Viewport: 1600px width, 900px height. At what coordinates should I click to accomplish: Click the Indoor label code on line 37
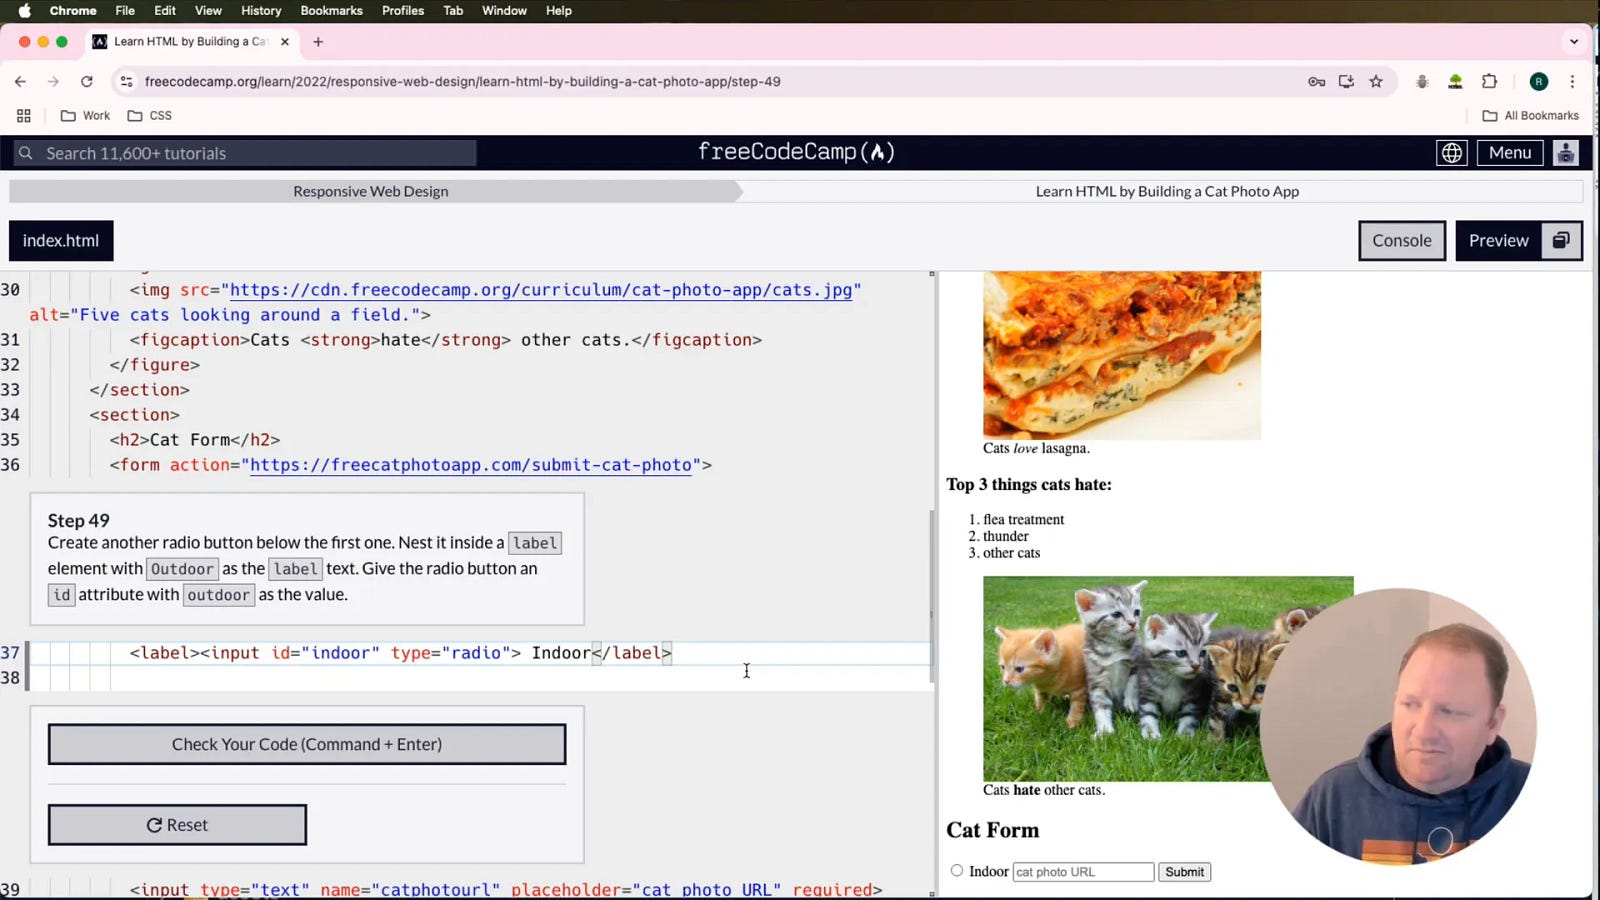coord(400,653)
